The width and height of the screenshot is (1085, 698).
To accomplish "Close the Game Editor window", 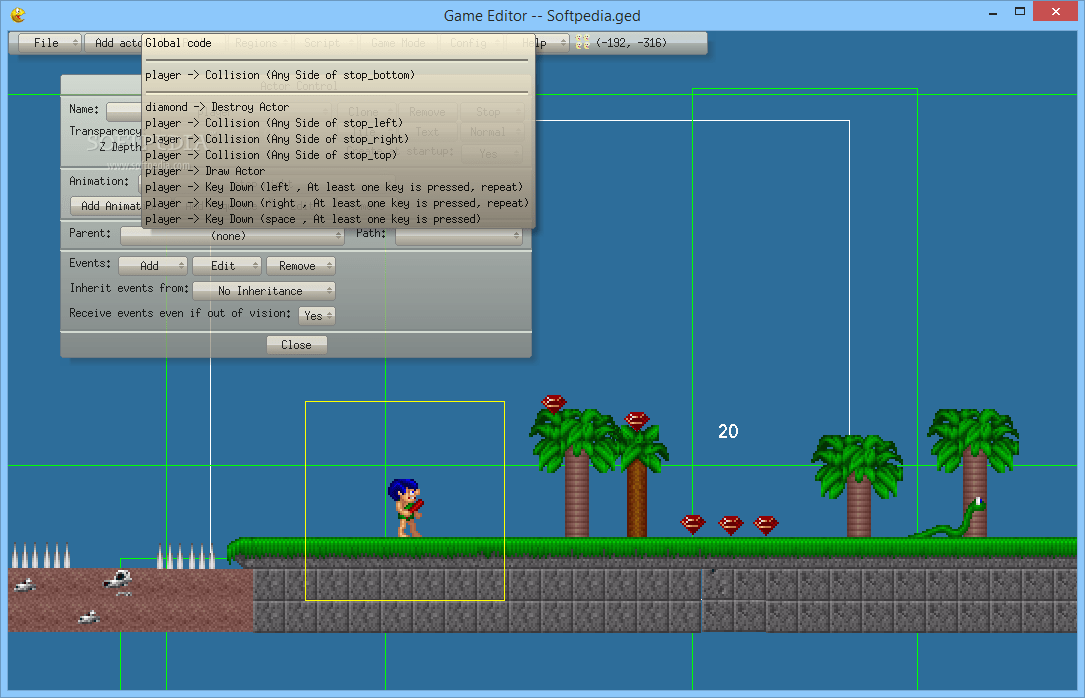I will click(1055, 12).
